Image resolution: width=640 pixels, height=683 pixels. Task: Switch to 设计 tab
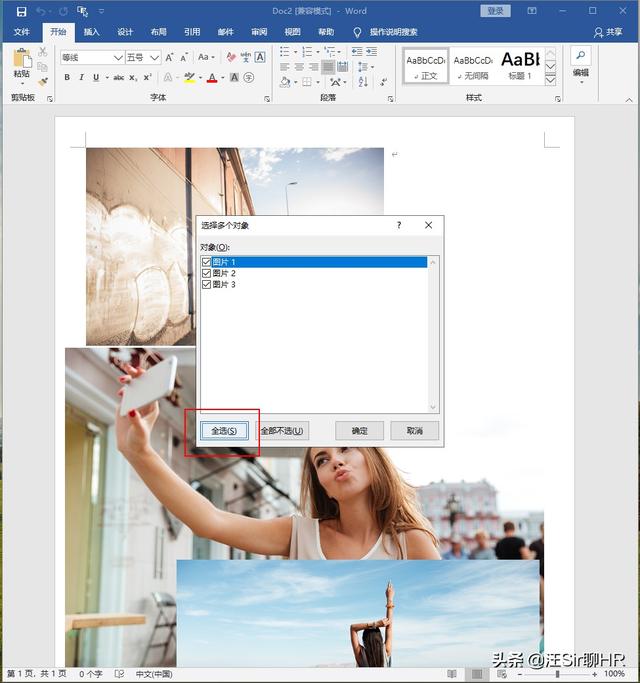point(125,32)
